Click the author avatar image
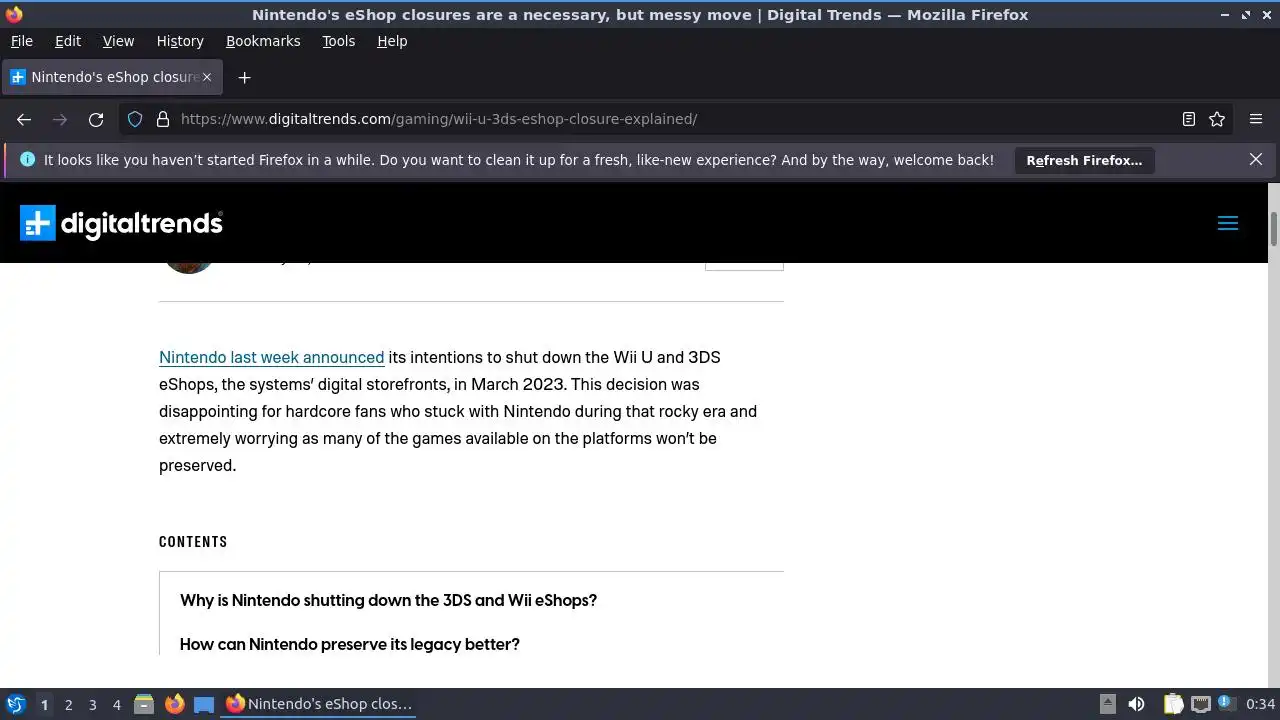The image size is (1280, 720). pyautogui.click(x=188, y=267)
